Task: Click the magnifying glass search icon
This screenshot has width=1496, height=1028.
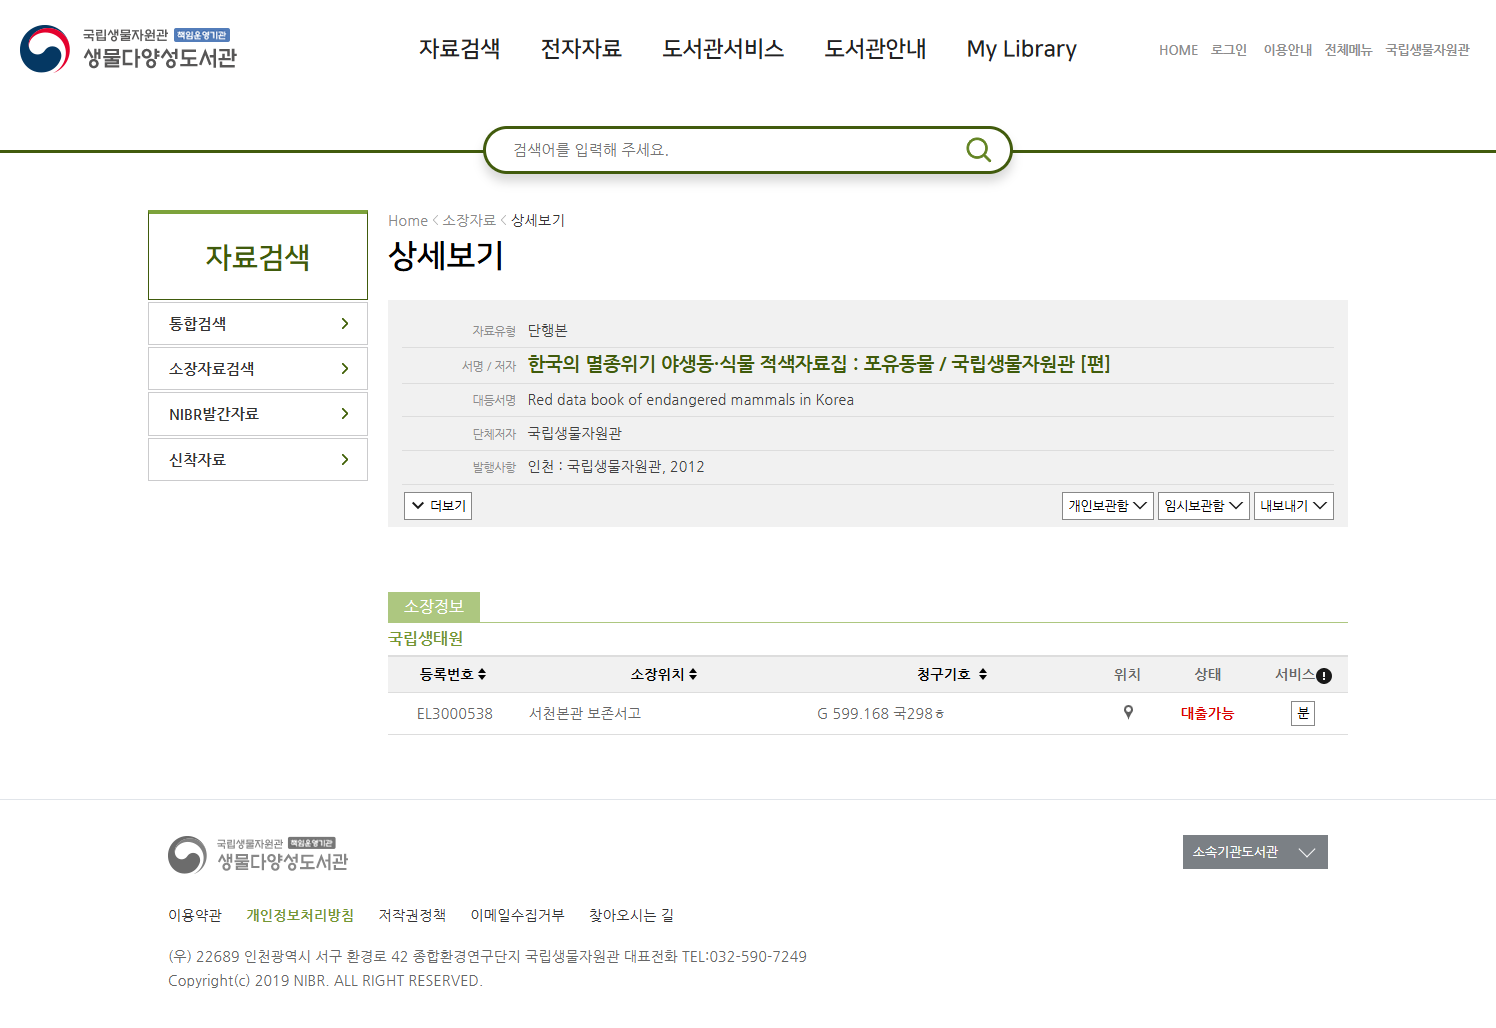Action: 978,150
